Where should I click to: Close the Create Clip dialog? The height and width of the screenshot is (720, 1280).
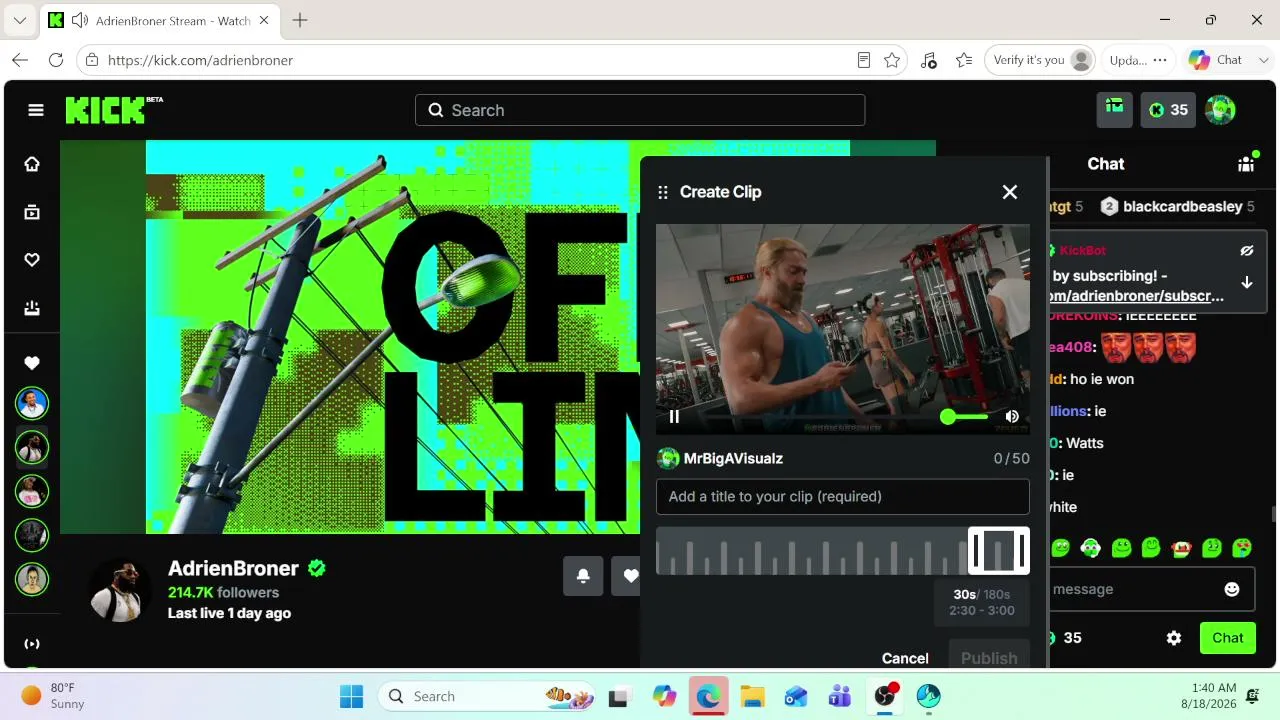coord(1010,192)
